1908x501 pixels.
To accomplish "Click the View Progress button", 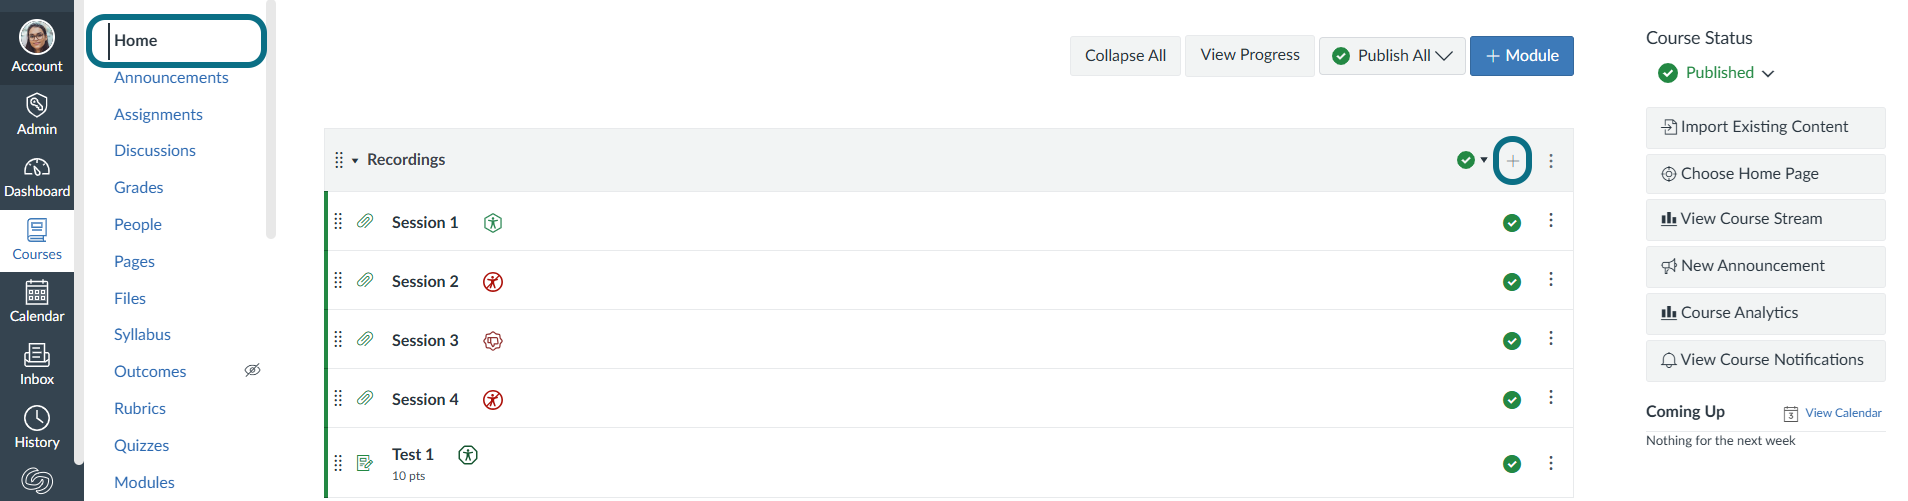I will [x=1250, y=56].
